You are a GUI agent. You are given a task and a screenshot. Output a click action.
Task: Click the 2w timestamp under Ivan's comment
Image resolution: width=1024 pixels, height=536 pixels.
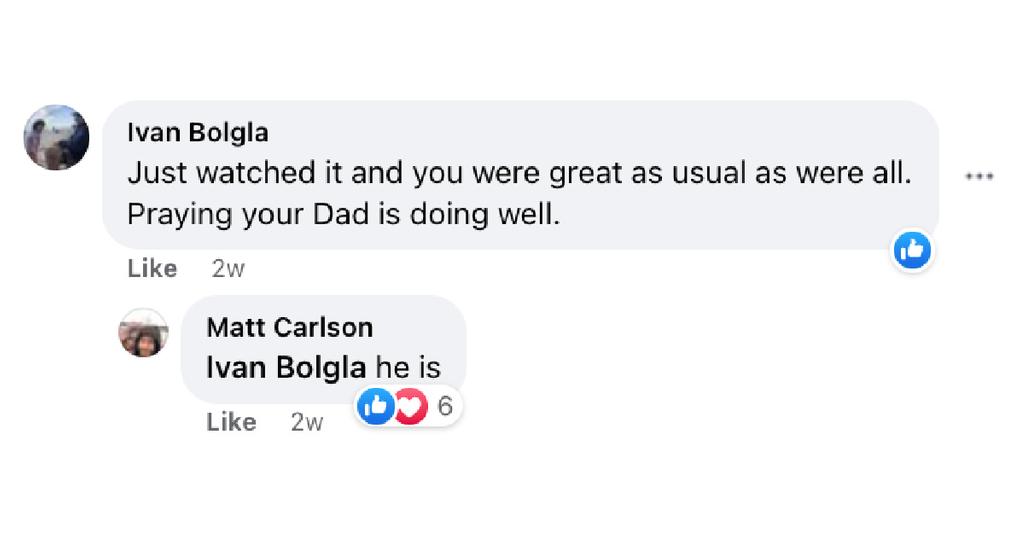pos(228,268)
